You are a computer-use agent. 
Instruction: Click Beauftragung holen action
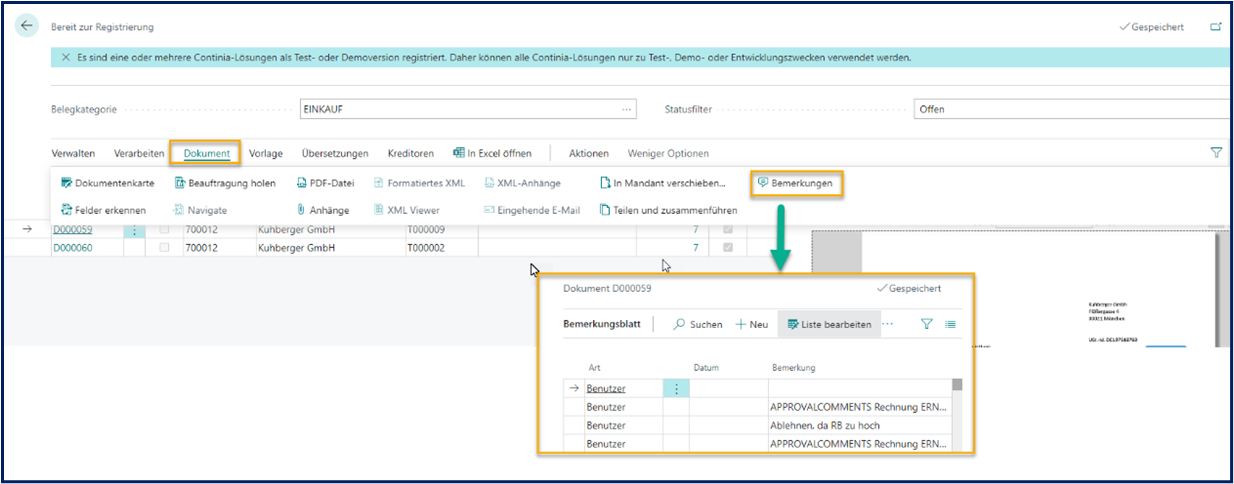225,183
